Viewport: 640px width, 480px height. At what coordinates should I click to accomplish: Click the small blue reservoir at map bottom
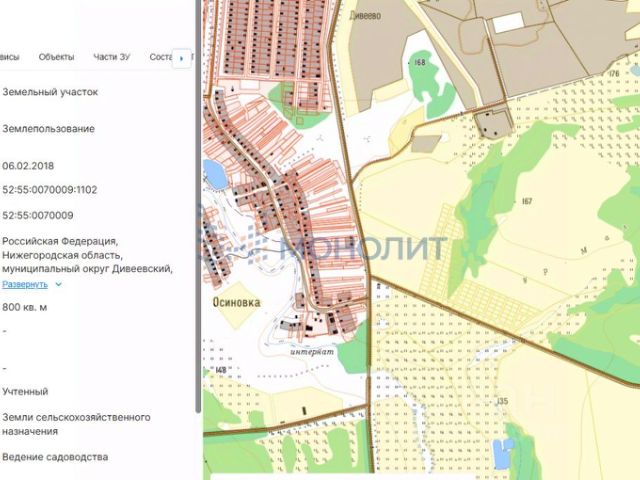click(503, 453)
